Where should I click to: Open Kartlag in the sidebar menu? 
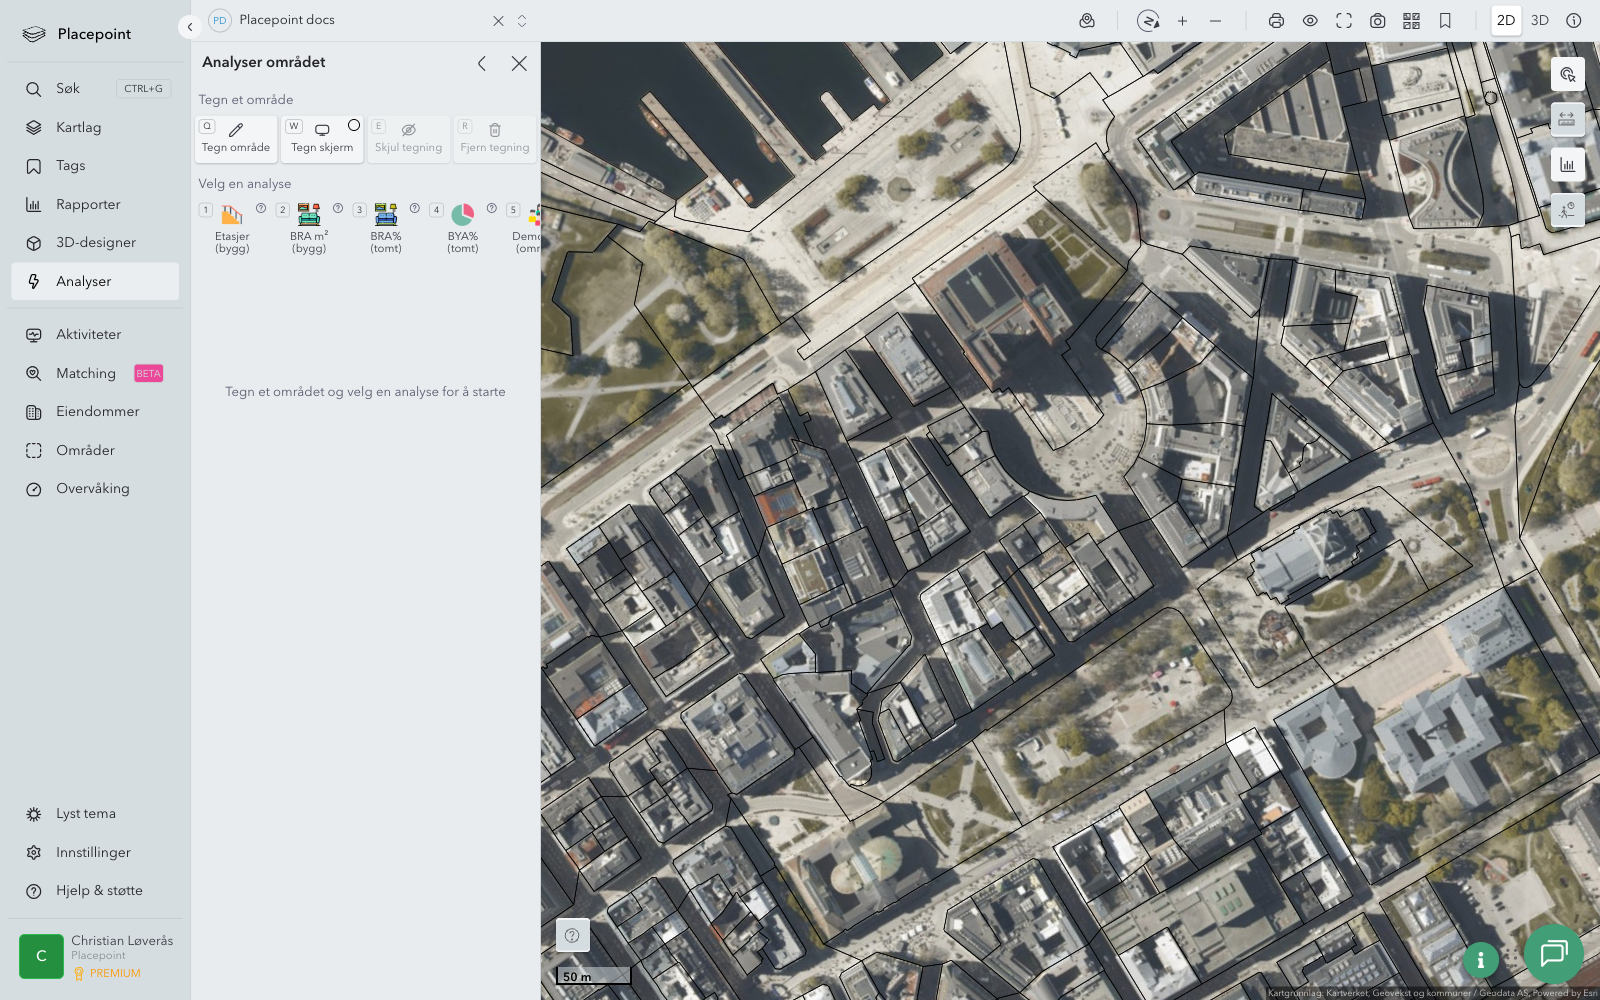[x=78, y=128]
